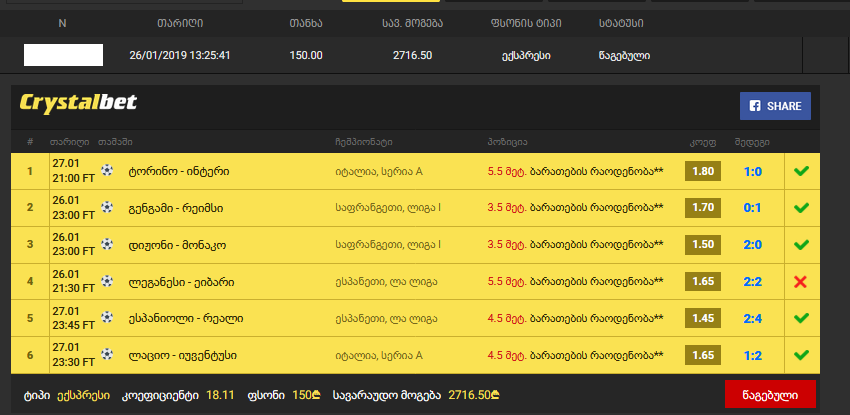Click the 150.00 stake amount cell
850x415 pixels.
click(306, 55)
